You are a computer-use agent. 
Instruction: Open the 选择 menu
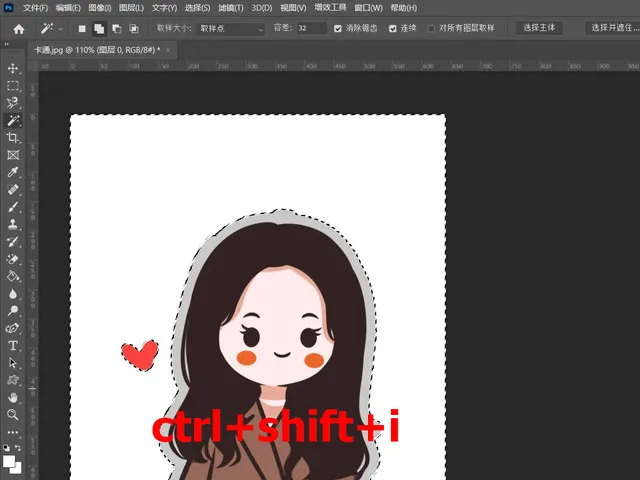point(197,8)
